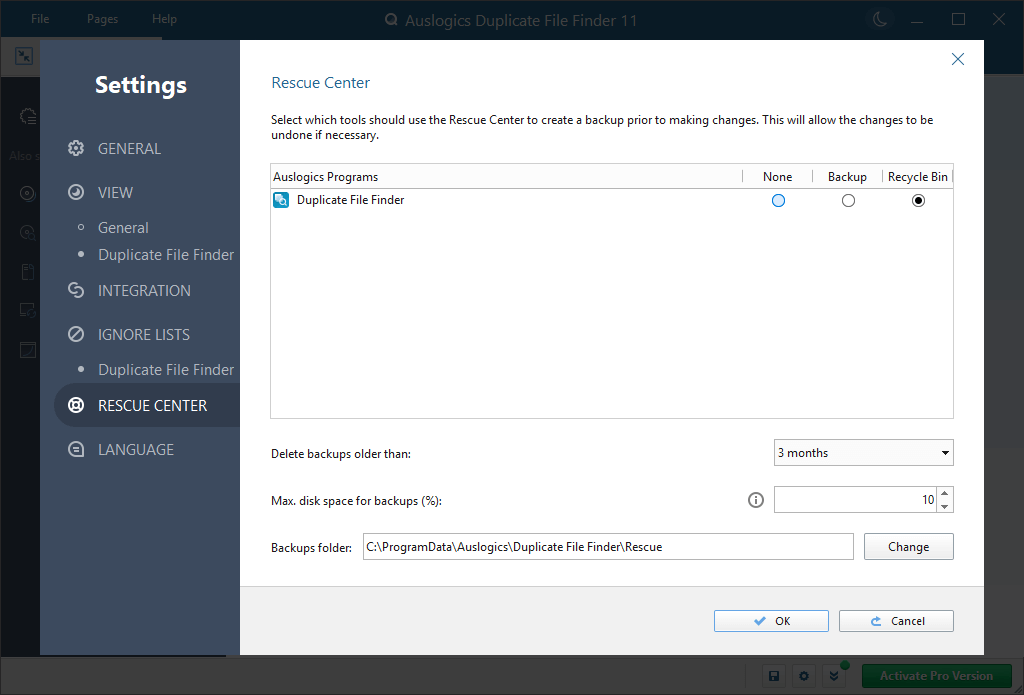The height and width of the screenshot is (695, 1024).
Task: Open the Delete backups older than dropdown
Action: point(863,453)
